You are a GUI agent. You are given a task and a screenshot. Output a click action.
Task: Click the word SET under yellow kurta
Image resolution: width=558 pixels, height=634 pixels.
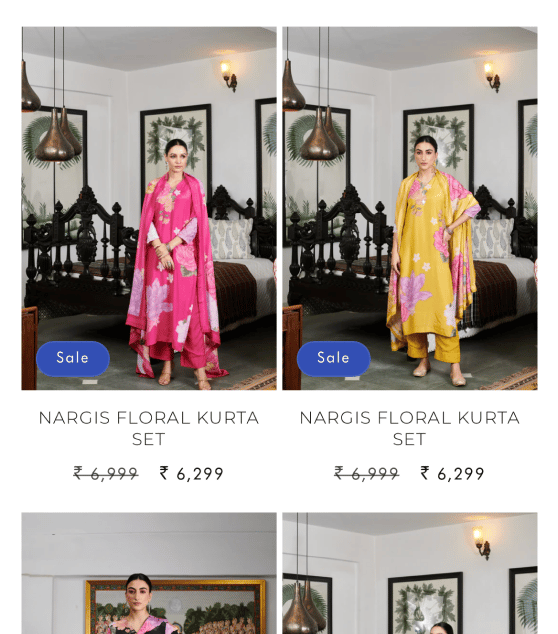(x=410, y=440)
